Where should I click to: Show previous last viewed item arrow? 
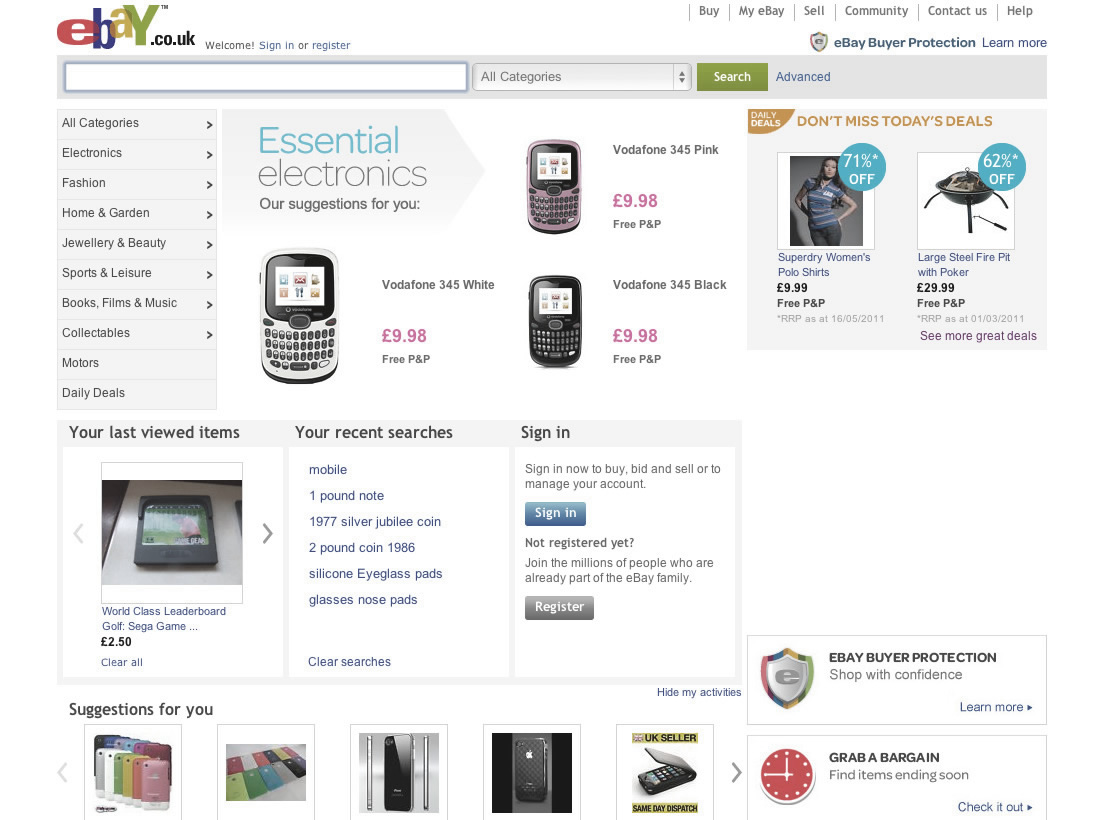pos(79,533)
